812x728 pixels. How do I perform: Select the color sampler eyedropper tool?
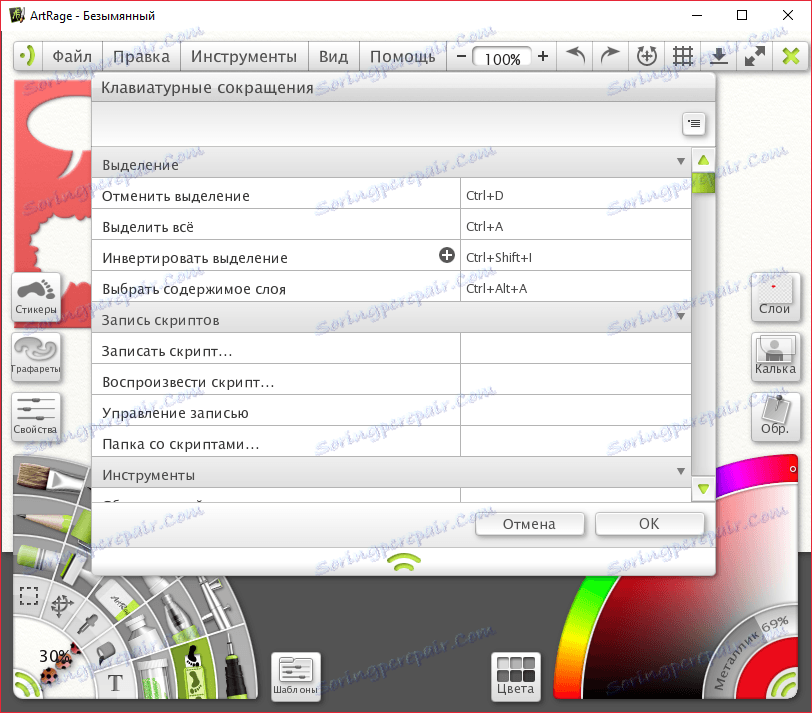click(x=87, y=624)
